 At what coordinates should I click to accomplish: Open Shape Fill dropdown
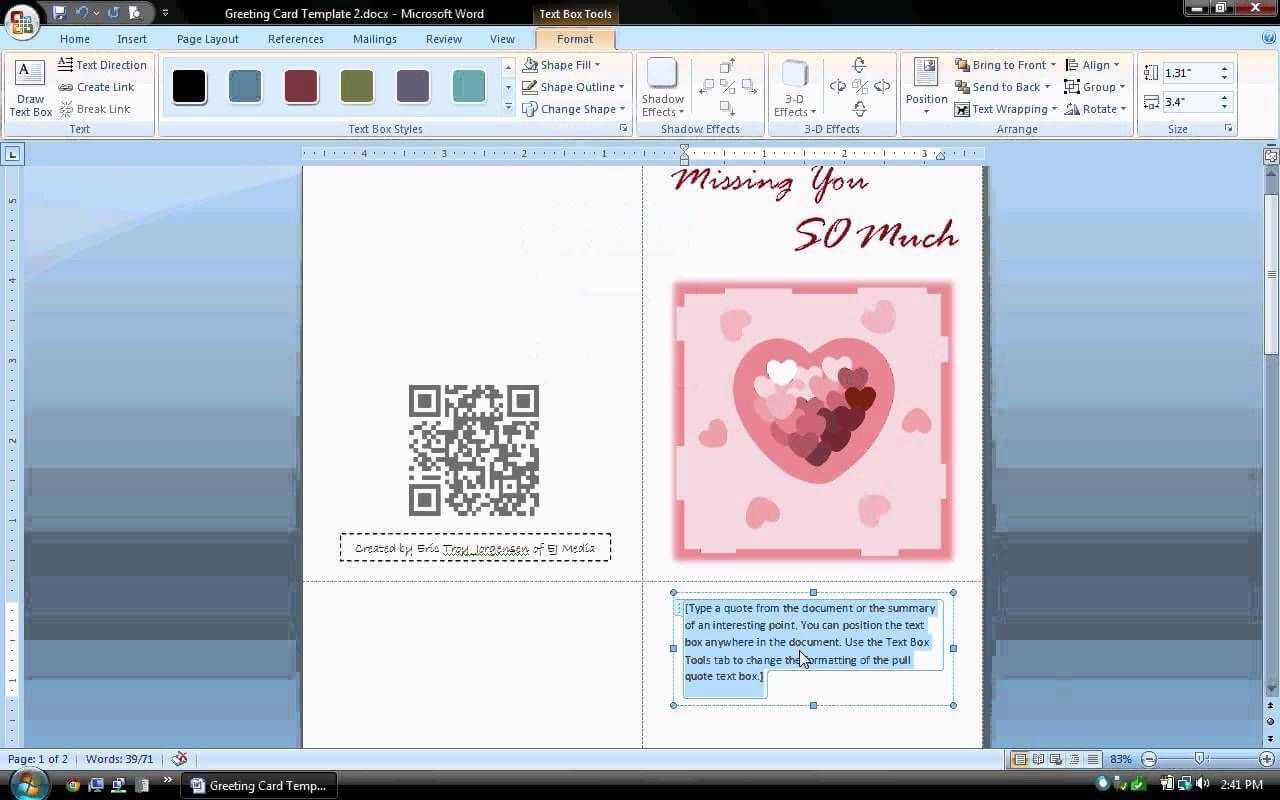pyautogui.click(x=561, y=65)
